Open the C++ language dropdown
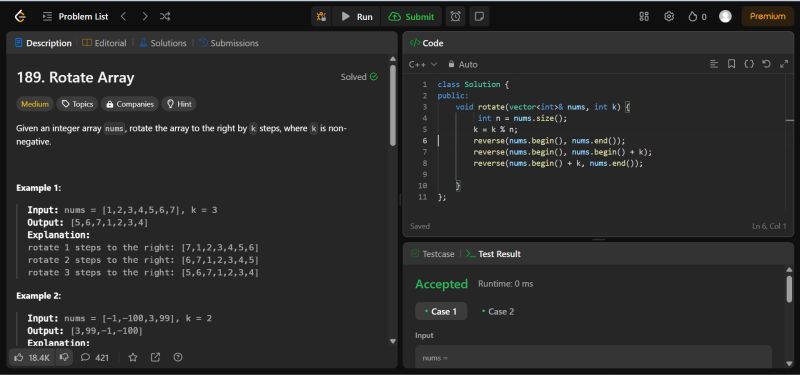Image resolution: width=800 pixels, height=375 pixels. [423, 64]
